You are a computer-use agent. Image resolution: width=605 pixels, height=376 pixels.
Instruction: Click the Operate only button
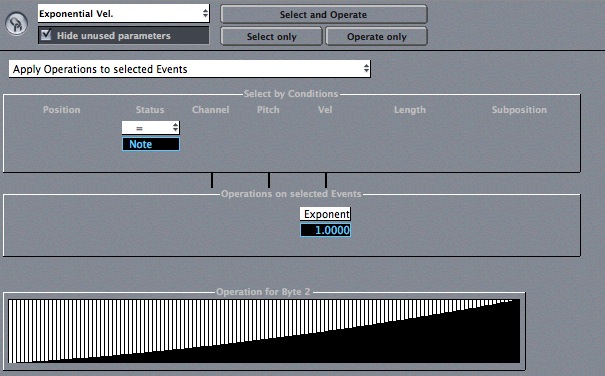[376, 37]
